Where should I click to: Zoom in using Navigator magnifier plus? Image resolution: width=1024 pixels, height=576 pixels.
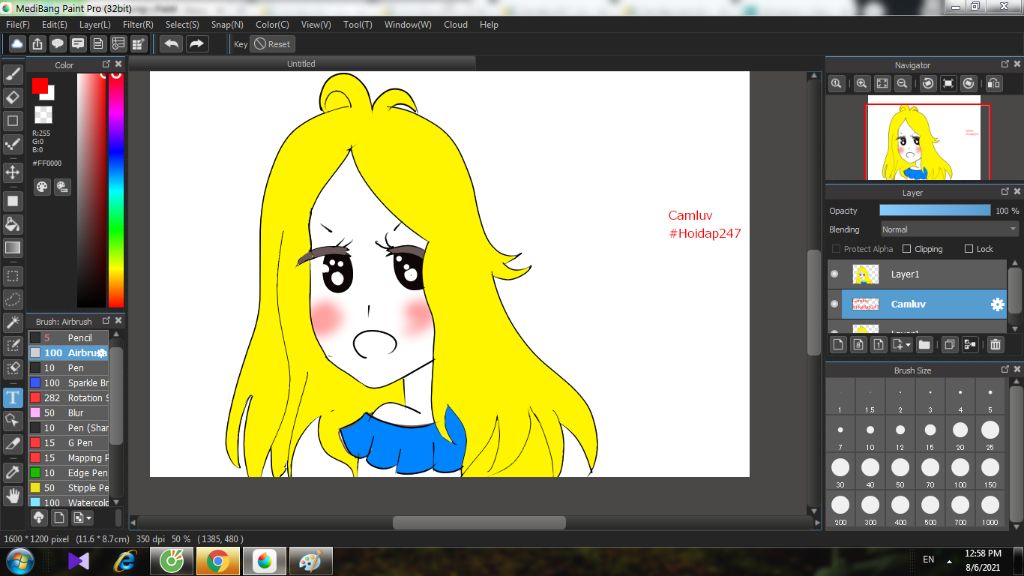pyautogui.click(x=862, y=84)
